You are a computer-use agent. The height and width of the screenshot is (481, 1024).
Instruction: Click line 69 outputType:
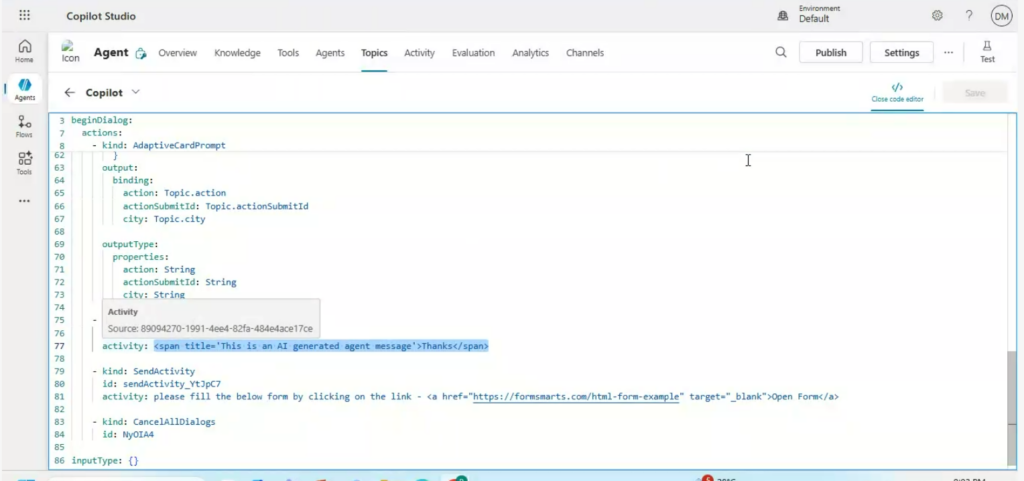click(x=130, y=244)
